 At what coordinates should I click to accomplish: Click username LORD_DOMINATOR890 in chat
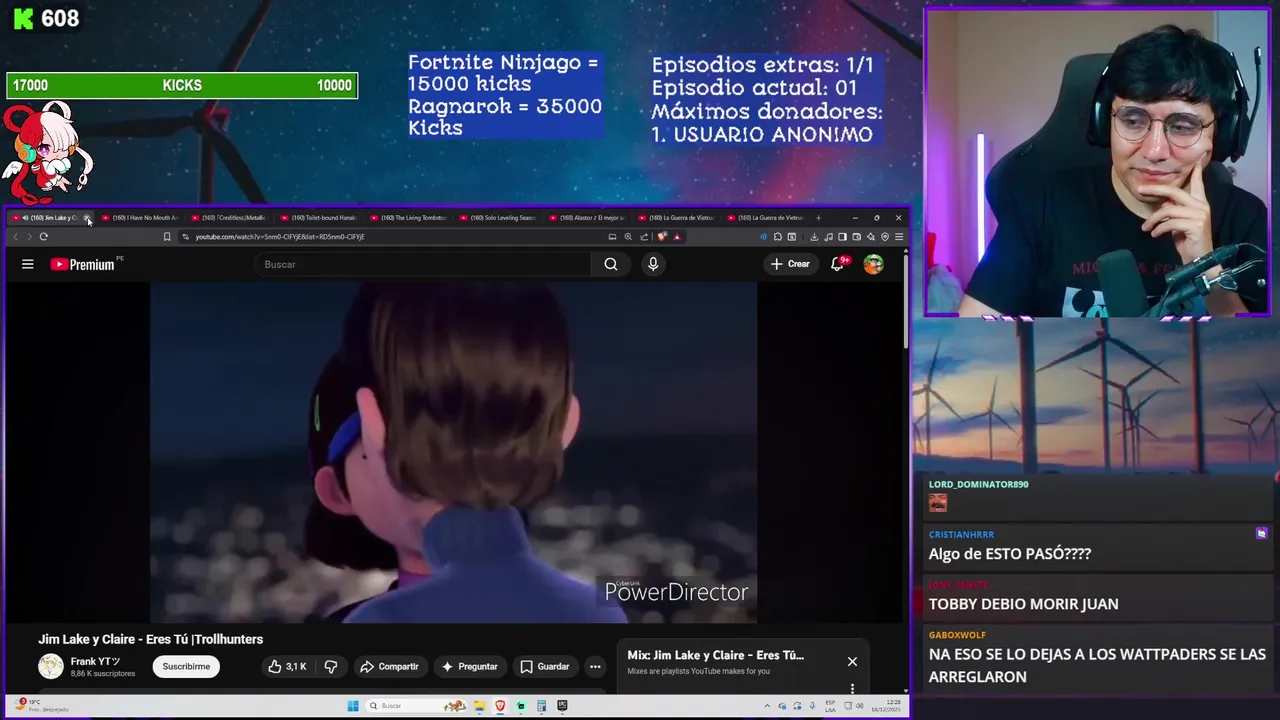[x=978, y=484]
